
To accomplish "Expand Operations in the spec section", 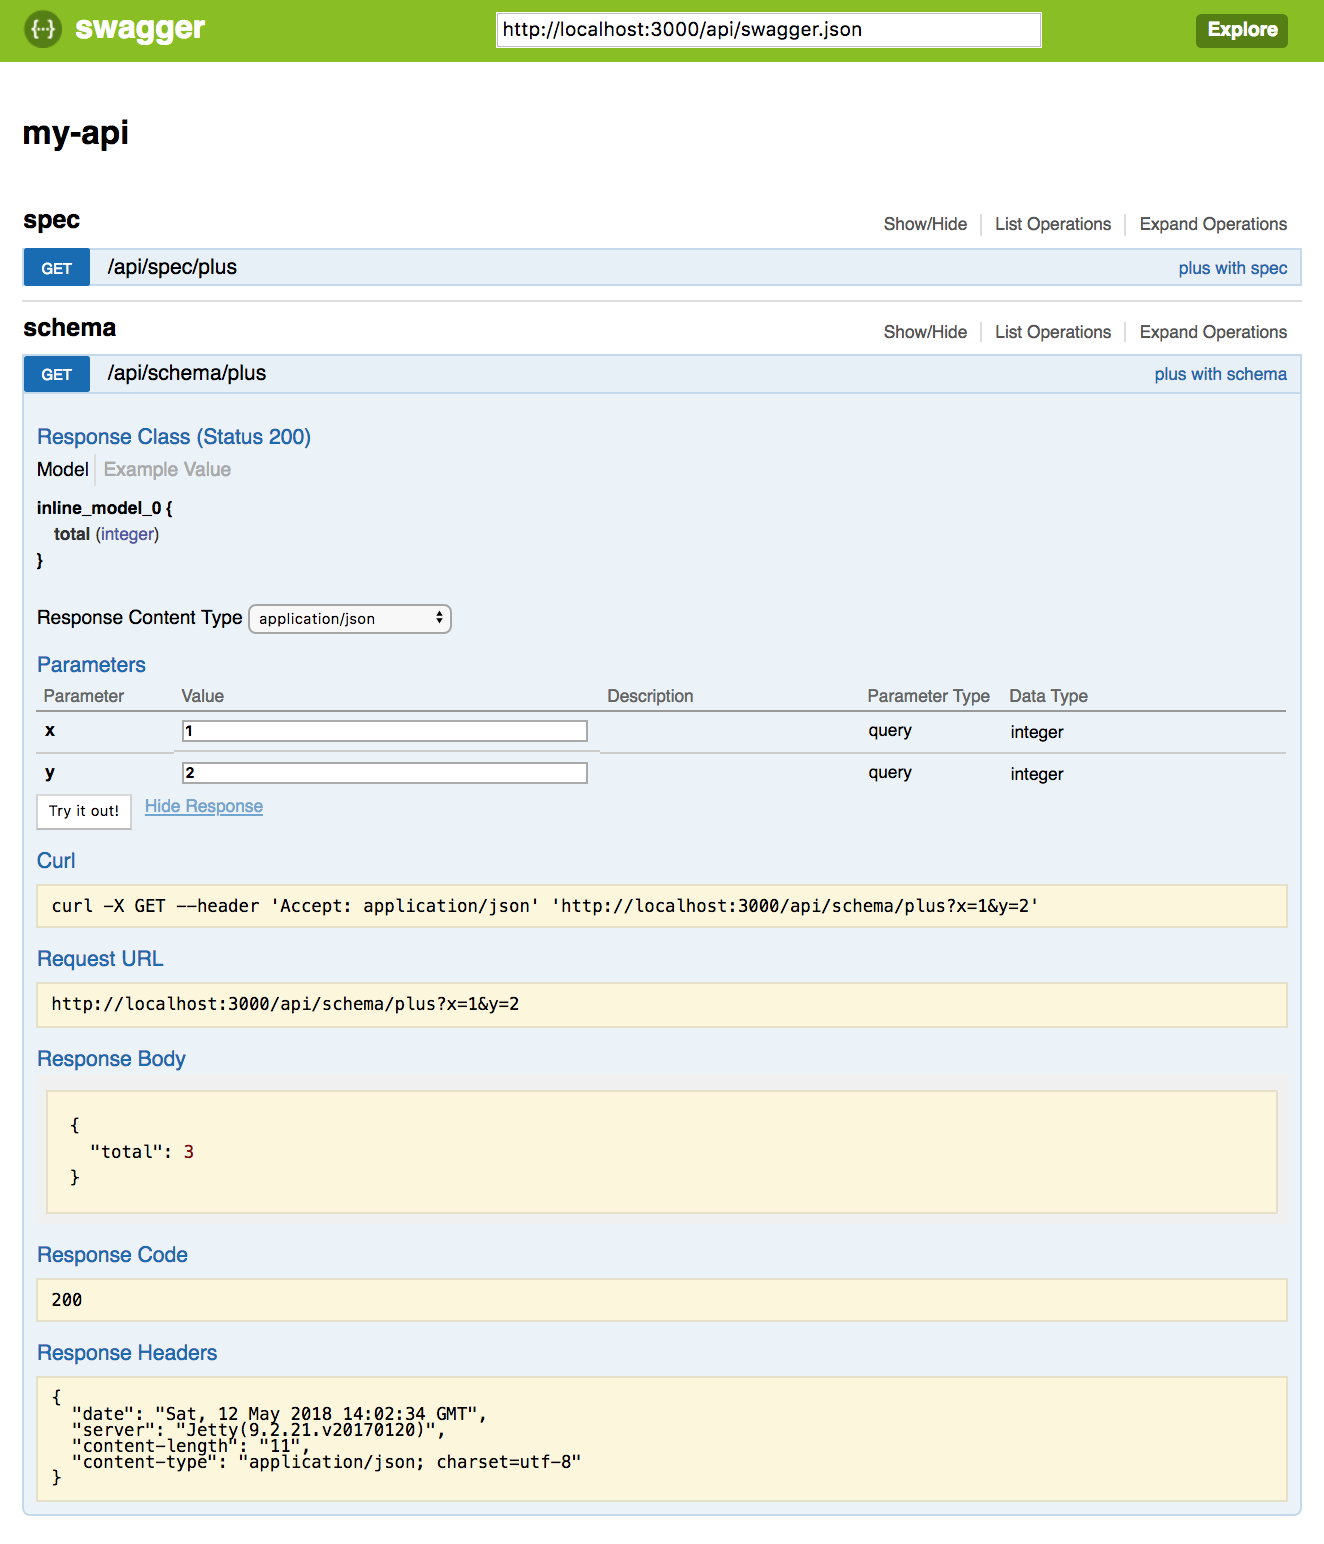I will tap(1212, 224).
